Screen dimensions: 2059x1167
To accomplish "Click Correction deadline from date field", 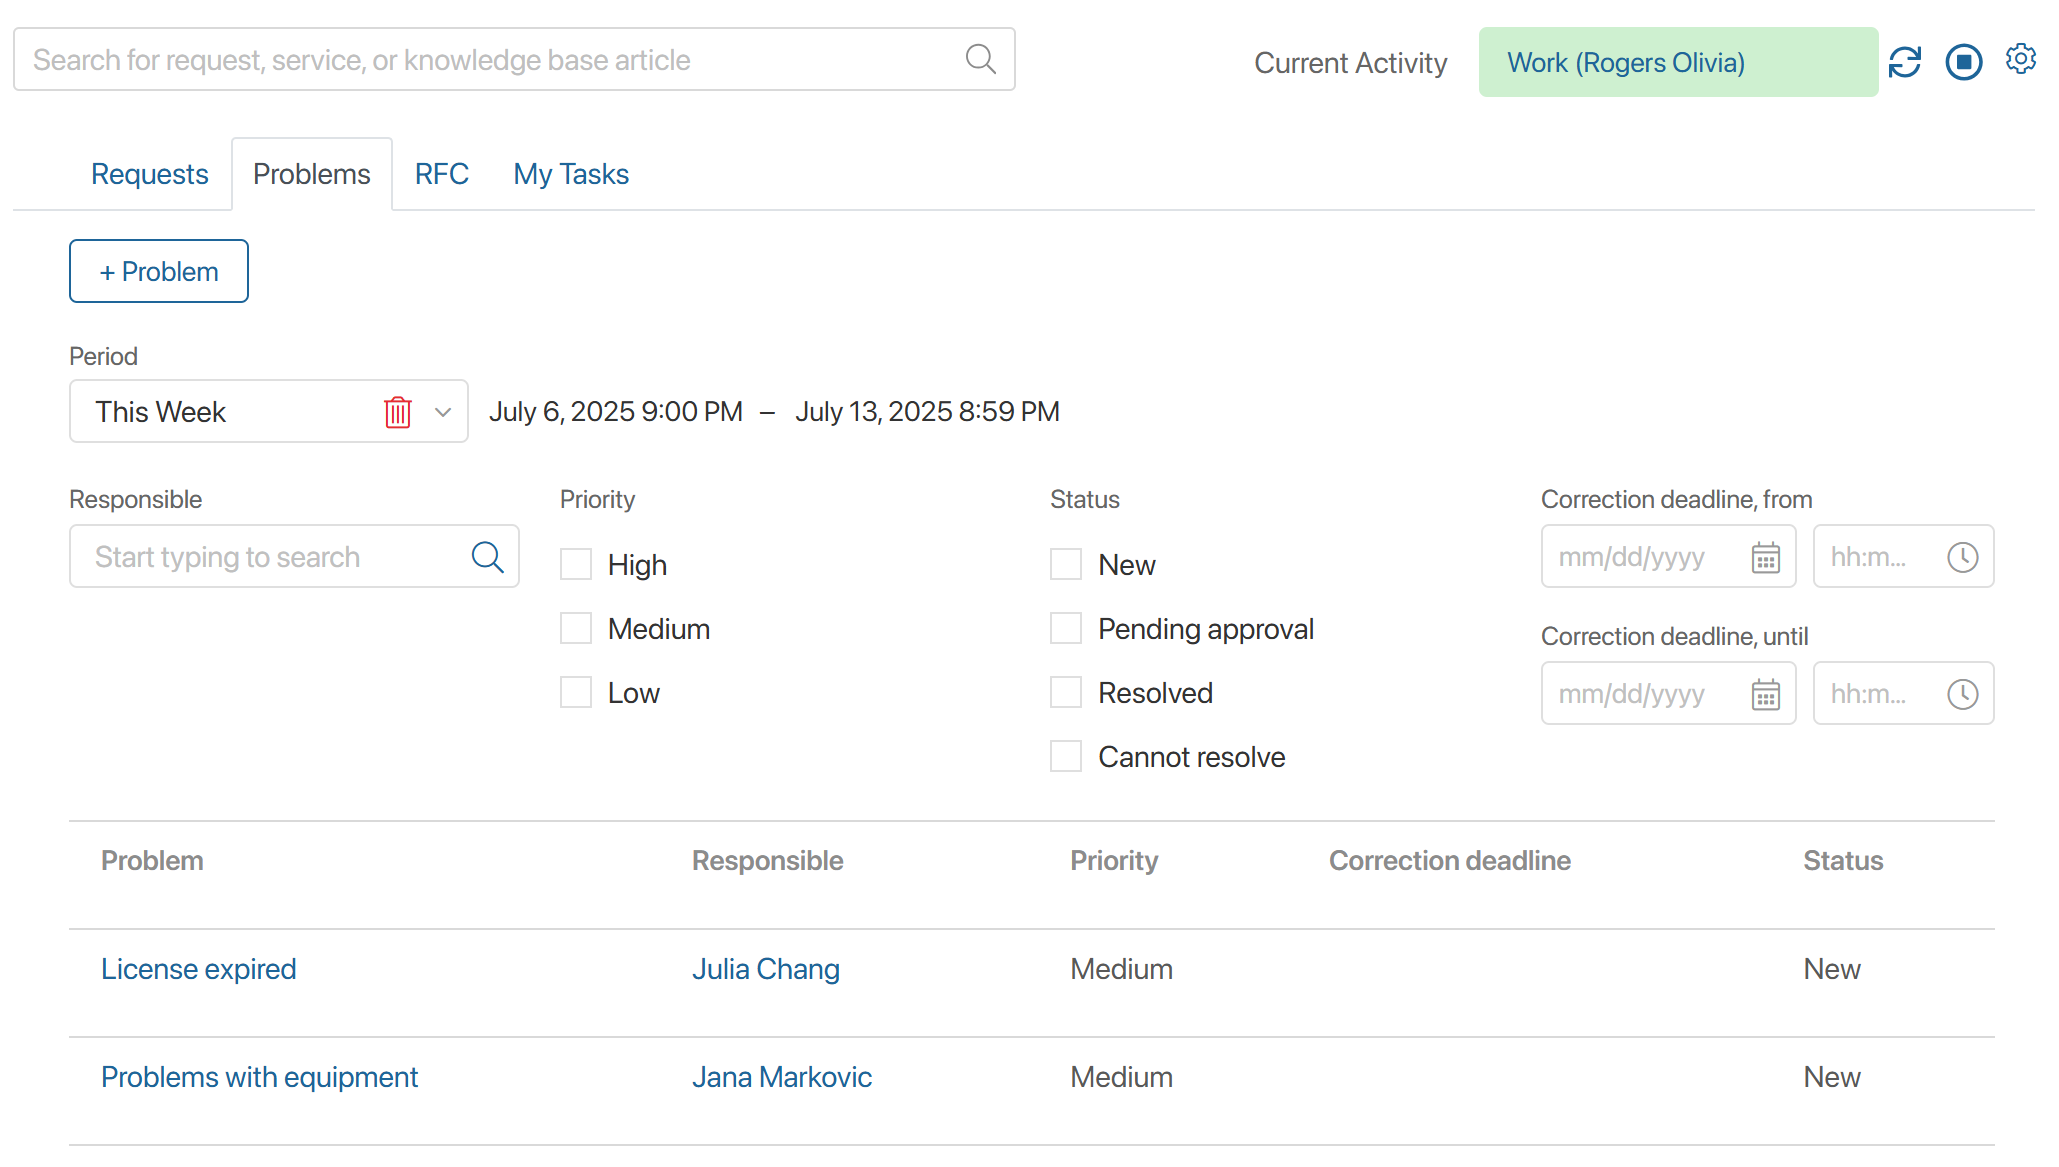I will [x=1668, y=556].
